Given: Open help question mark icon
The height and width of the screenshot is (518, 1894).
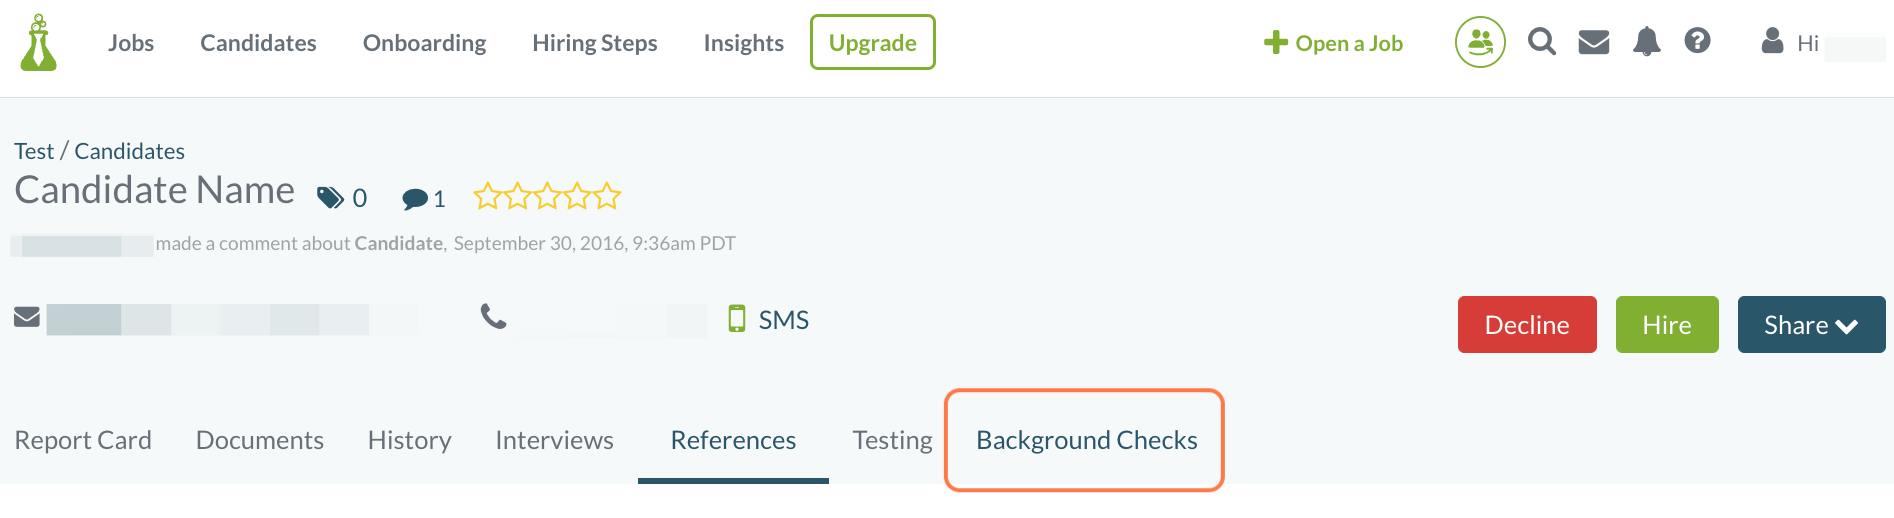Looking at the screenshot, I should [x=1697, y=41].
